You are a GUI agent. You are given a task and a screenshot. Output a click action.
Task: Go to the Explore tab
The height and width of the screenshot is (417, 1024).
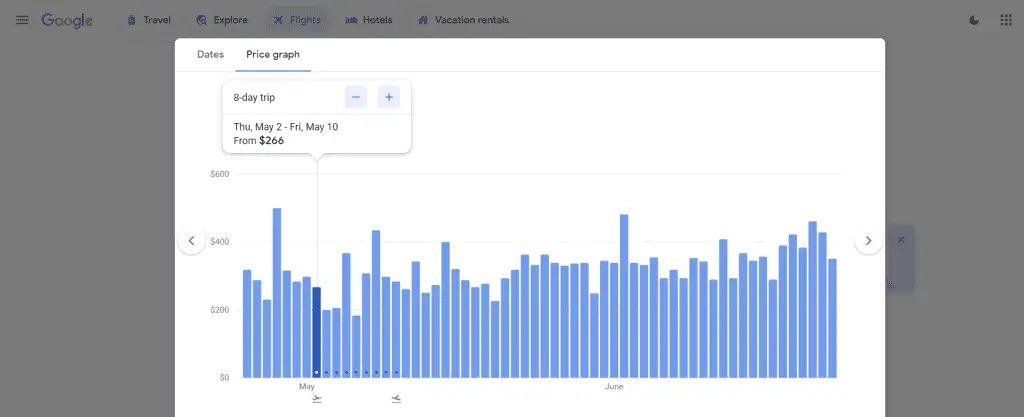[x=222, y=20]
